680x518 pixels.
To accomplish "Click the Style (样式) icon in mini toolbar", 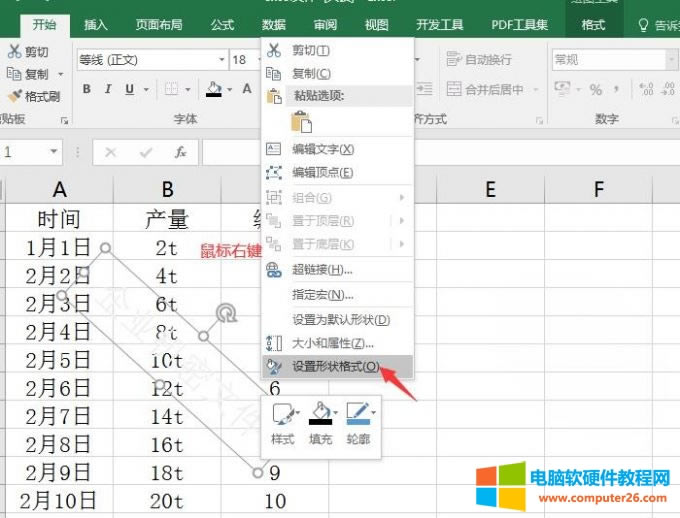I will pos(283,414).
